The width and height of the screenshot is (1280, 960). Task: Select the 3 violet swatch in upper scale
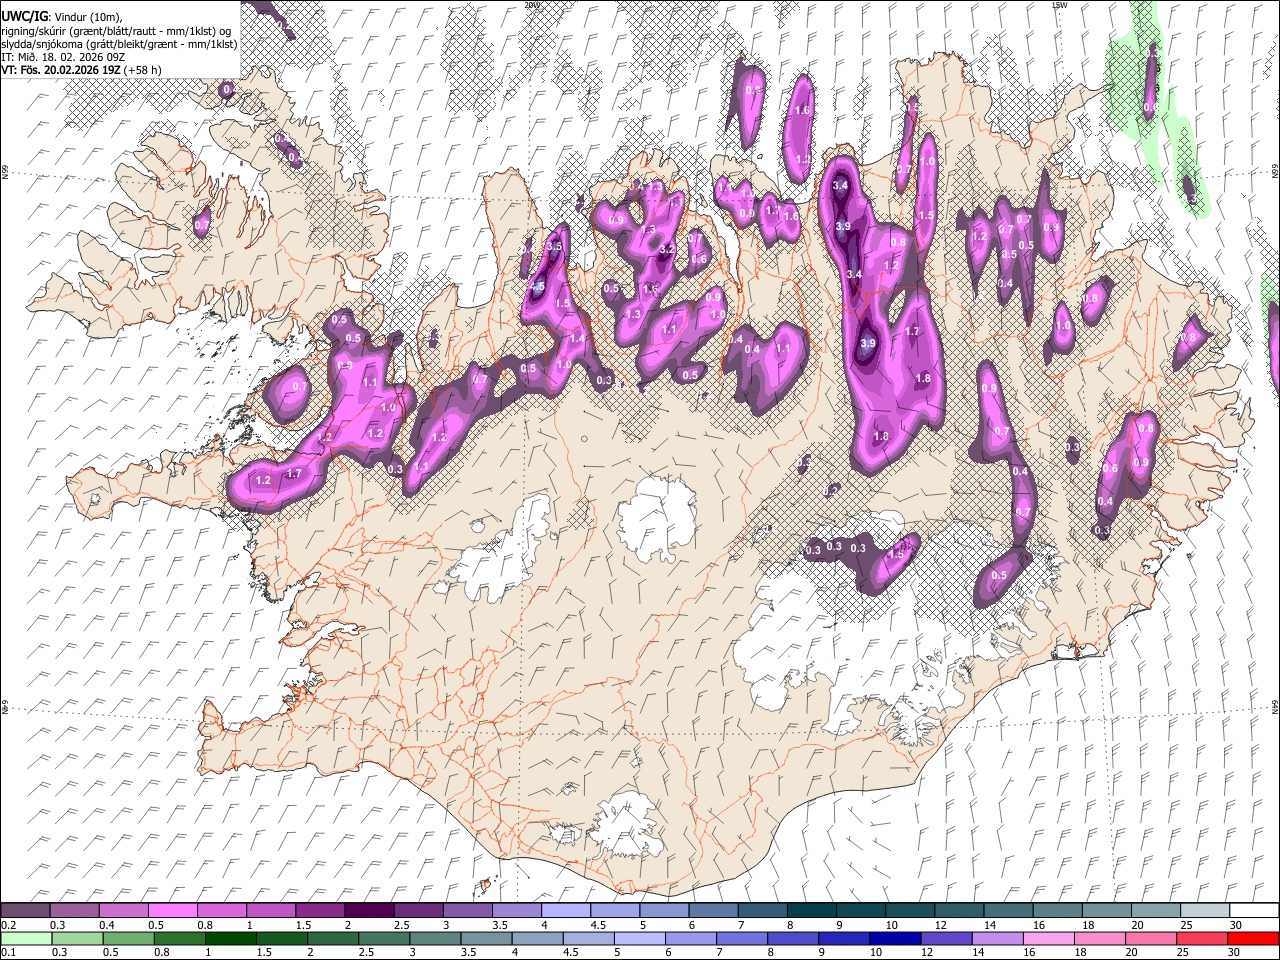coord(466,910)
